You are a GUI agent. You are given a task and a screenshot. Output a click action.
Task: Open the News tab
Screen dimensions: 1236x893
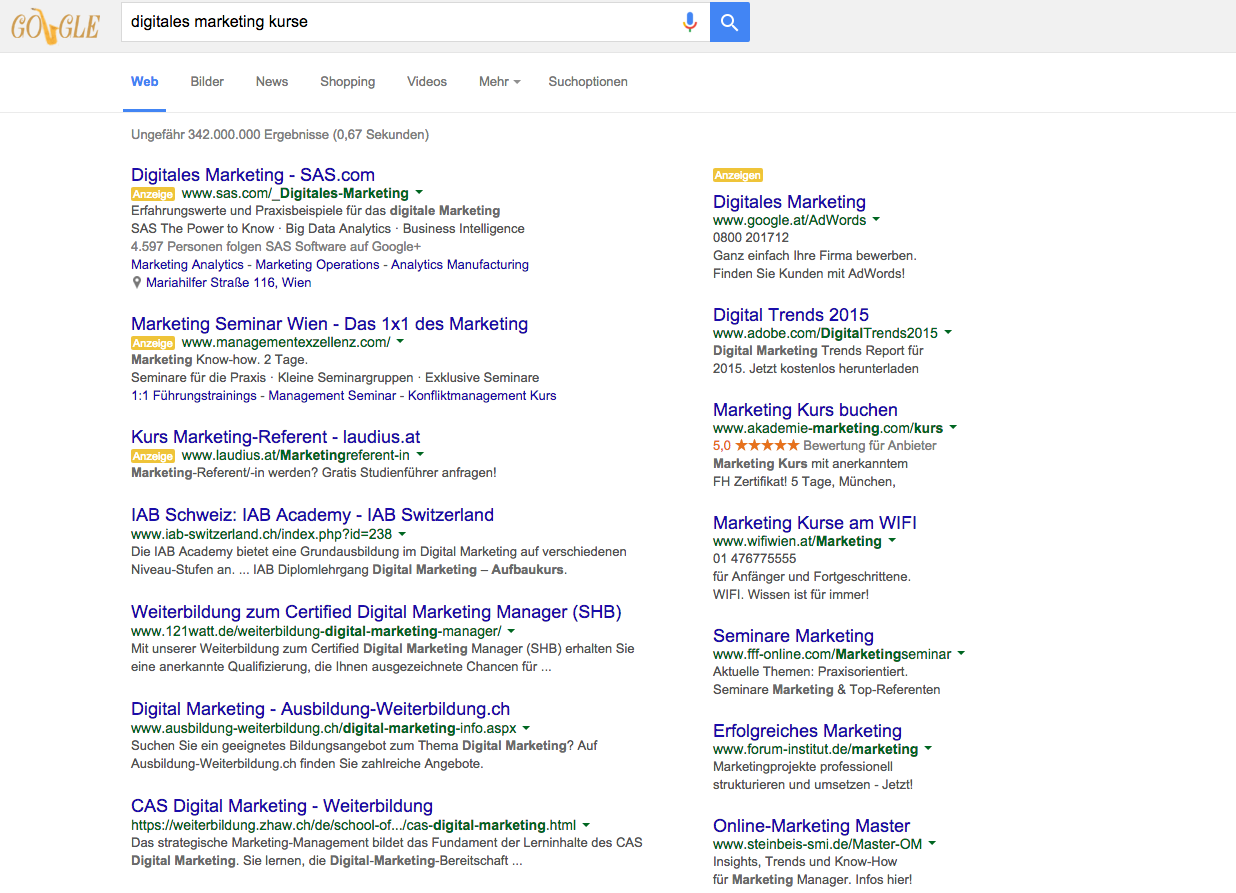pyautogui.click(x=272, y=82)
